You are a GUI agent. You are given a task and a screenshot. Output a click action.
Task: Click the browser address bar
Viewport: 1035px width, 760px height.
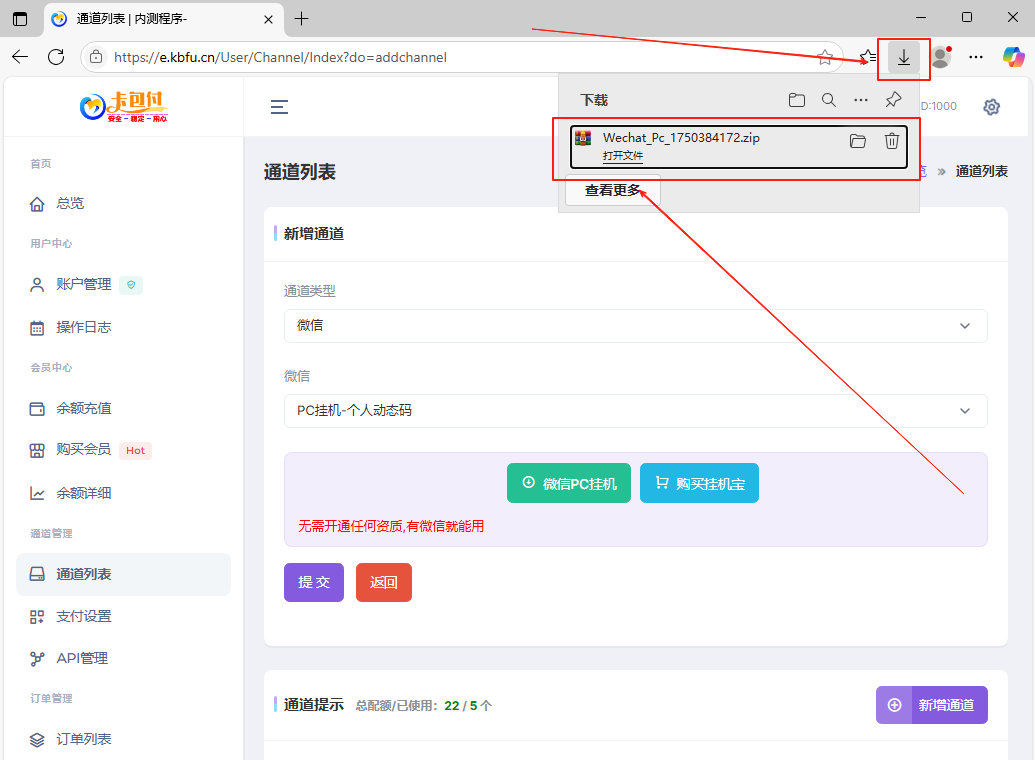pyautogui.click(x=400, y=57)
